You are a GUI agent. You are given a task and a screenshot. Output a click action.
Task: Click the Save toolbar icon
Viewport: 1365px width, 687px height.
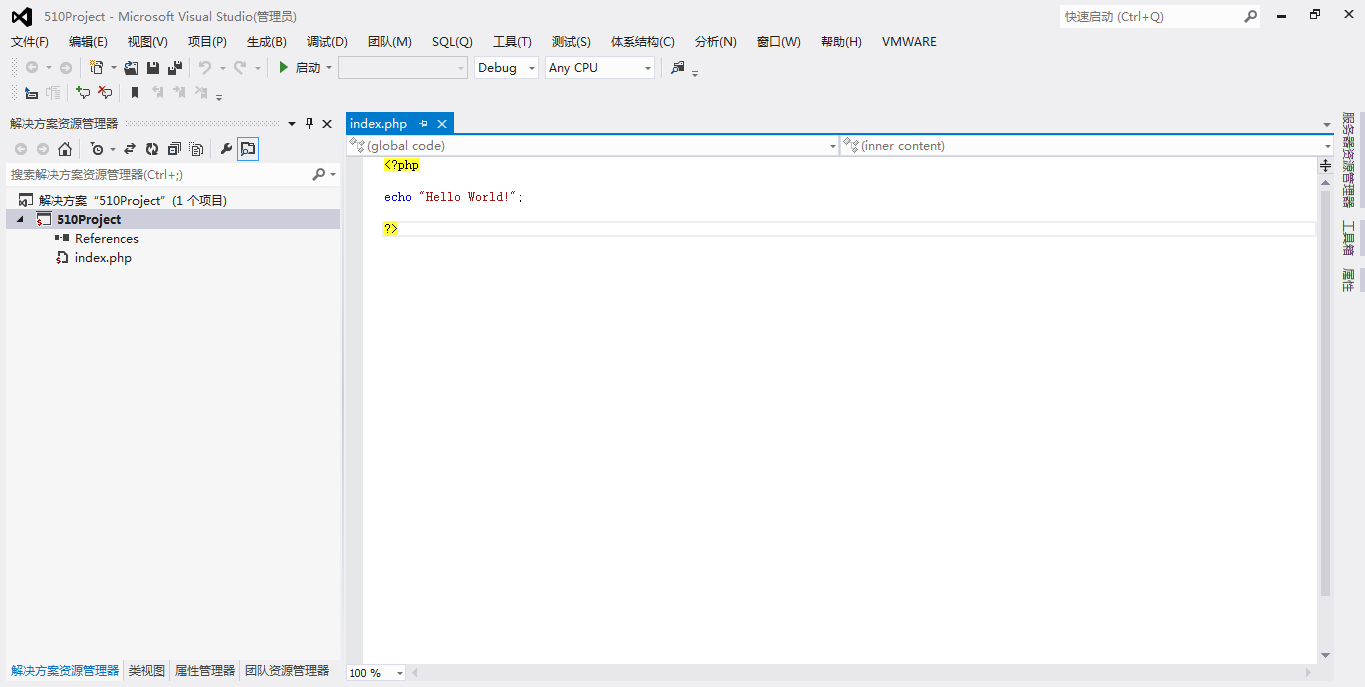click(153, 67)
